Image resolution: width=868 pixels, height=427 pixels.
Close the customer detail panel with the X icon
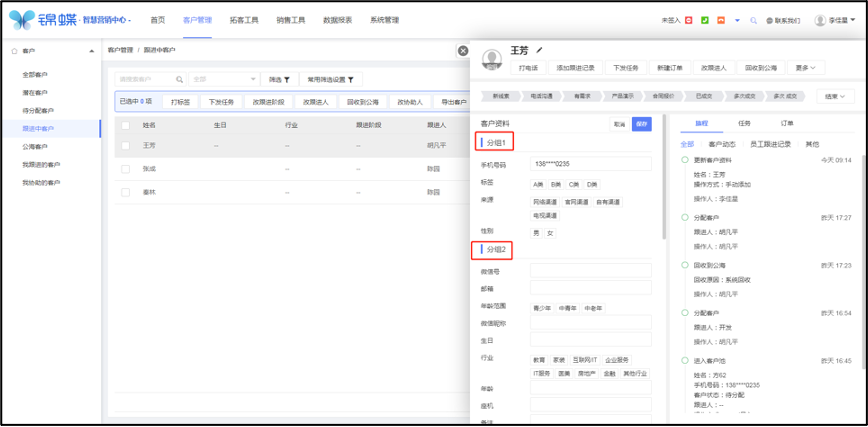pos(463,51)
